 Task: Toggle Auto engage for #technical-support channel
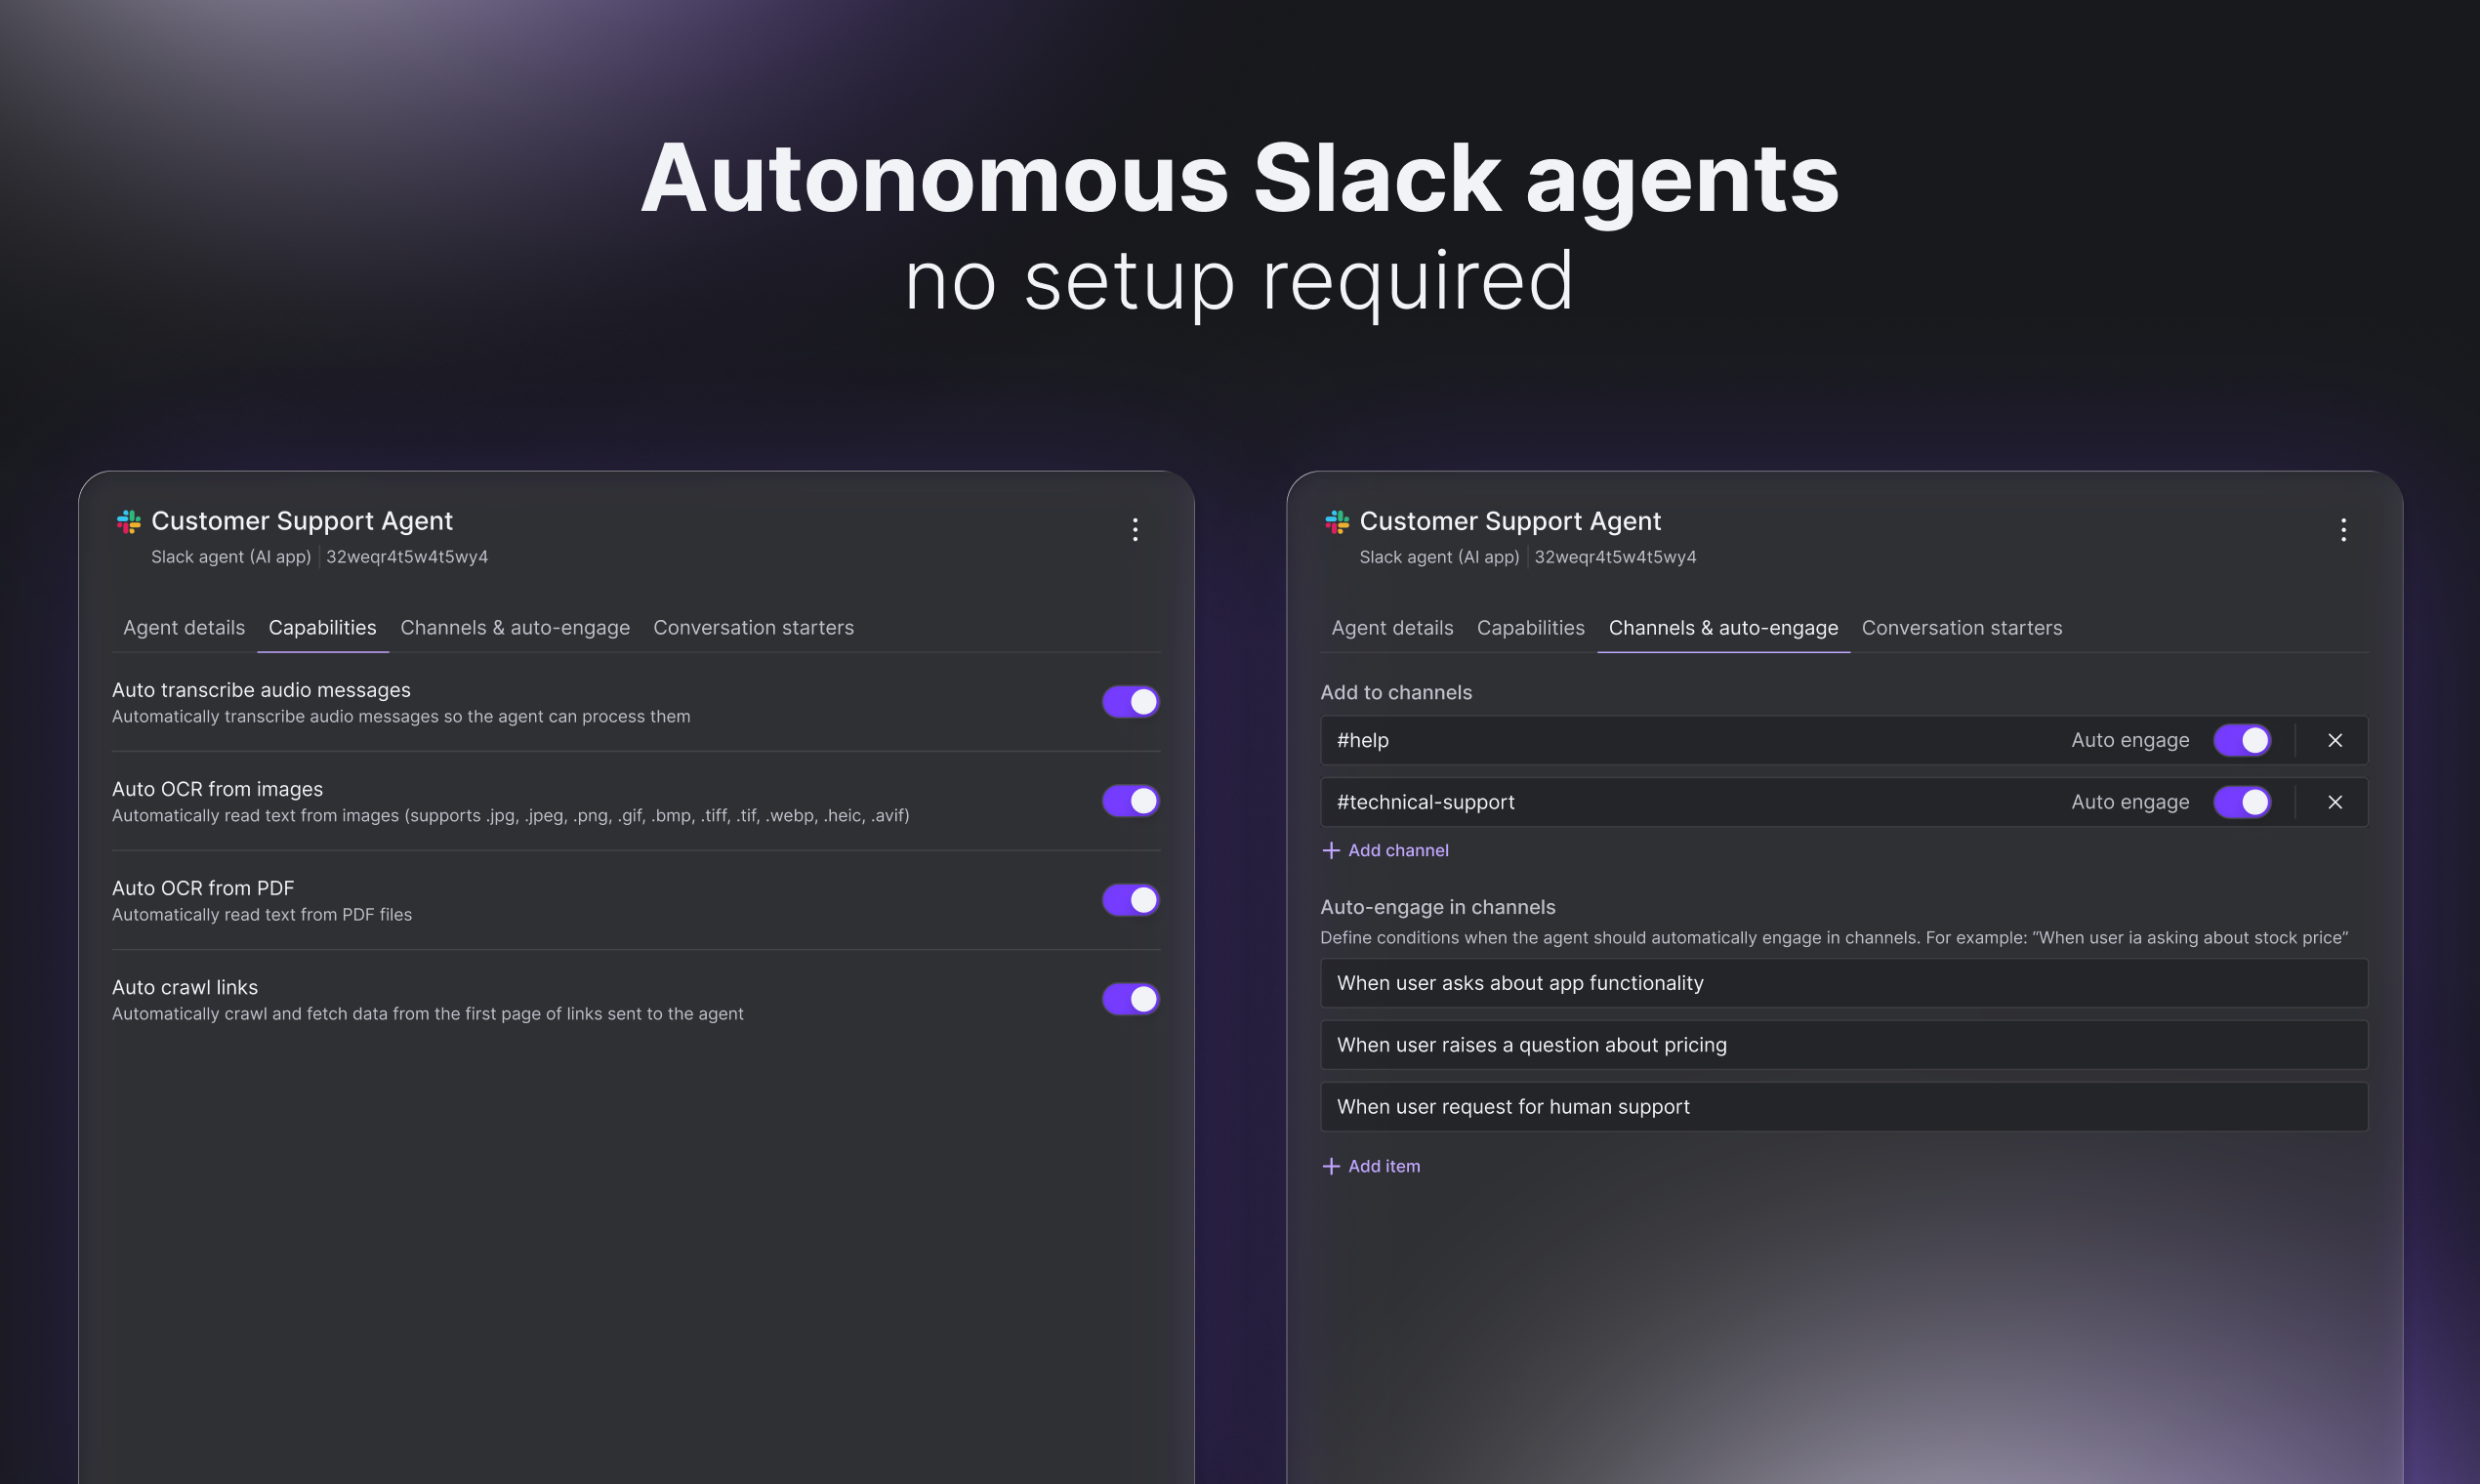(x=2242, y=802)
